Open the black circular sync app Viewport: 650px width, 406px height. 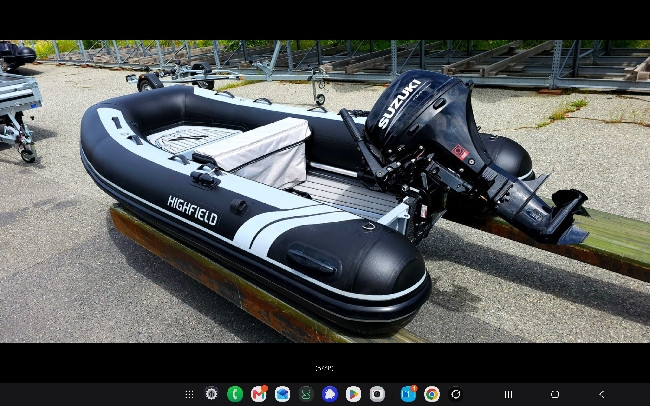[x=456, y=394]
